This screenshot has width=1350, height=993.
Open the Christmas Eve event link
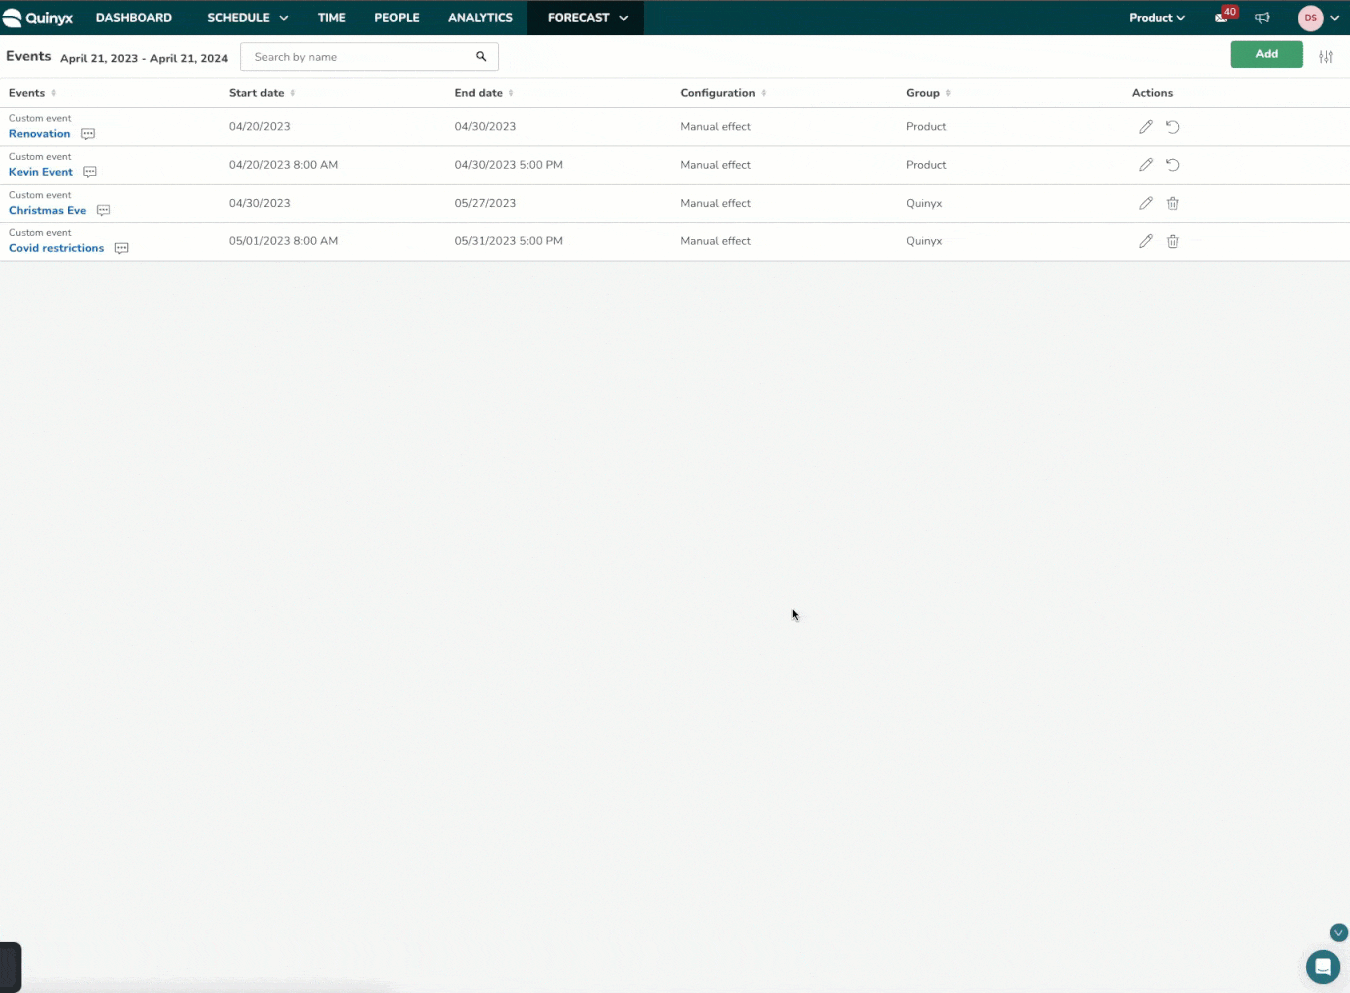48,210
